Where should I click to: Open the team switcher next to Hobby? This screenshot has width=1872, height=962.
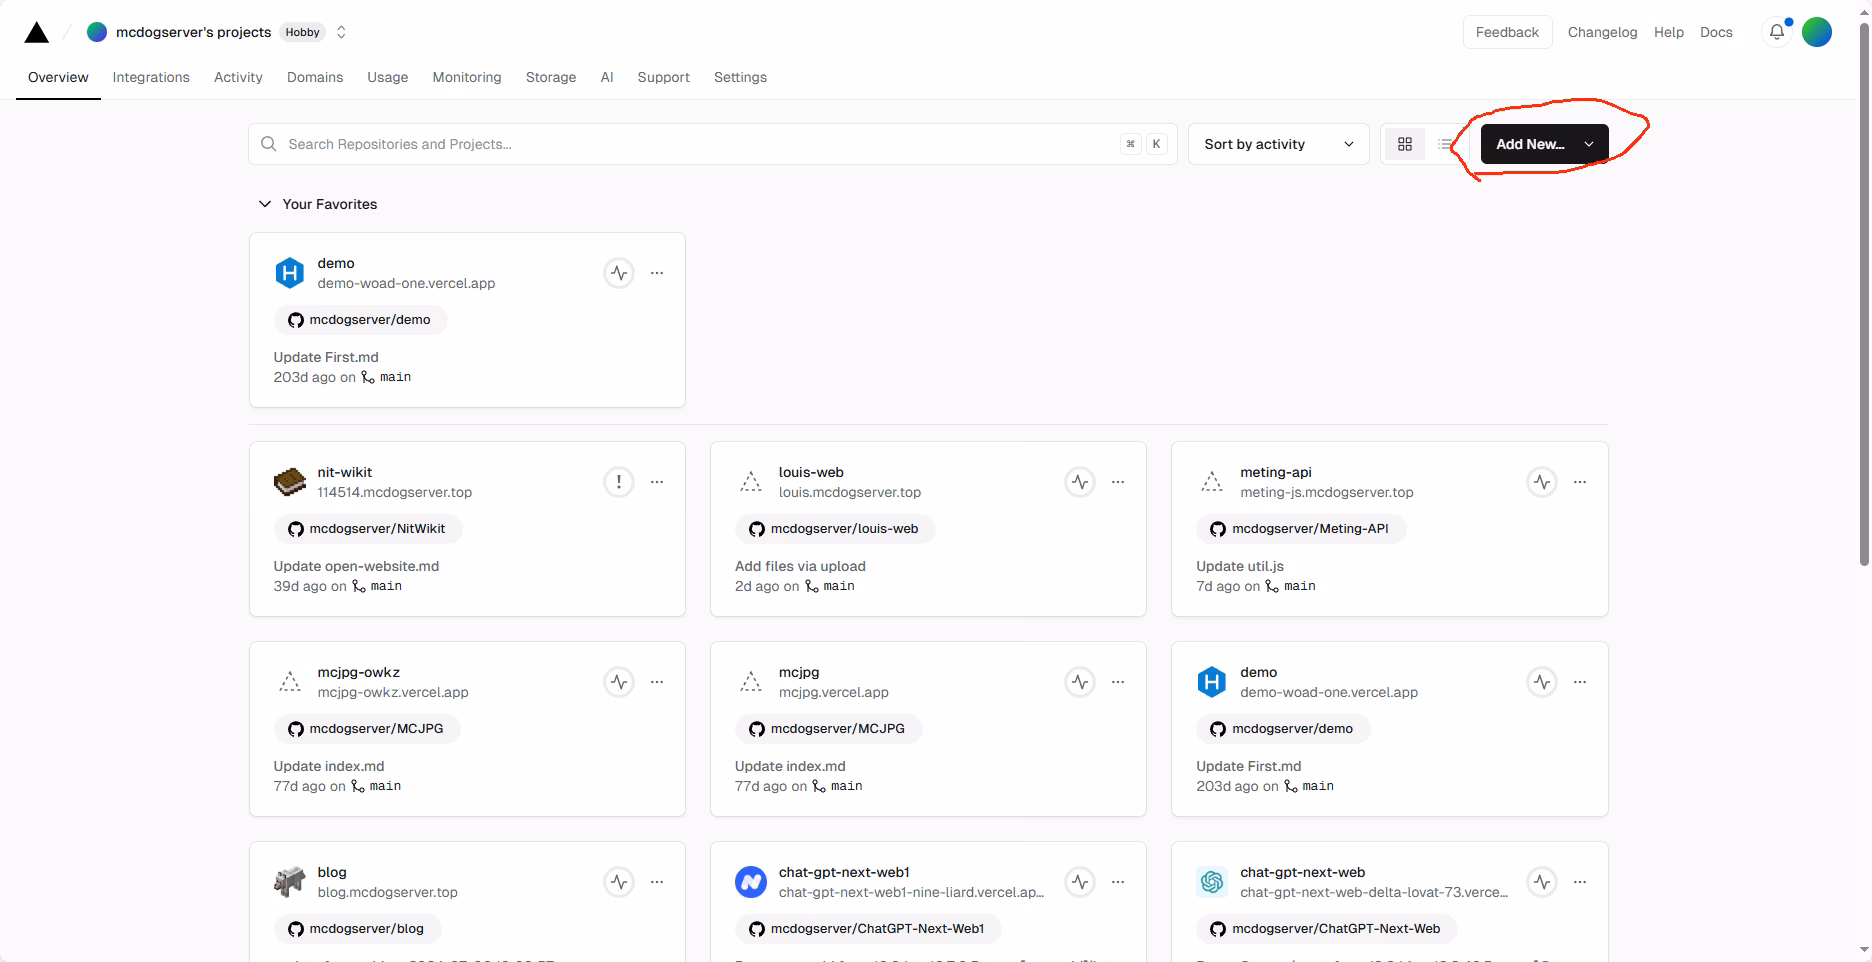tap(341, 32)
